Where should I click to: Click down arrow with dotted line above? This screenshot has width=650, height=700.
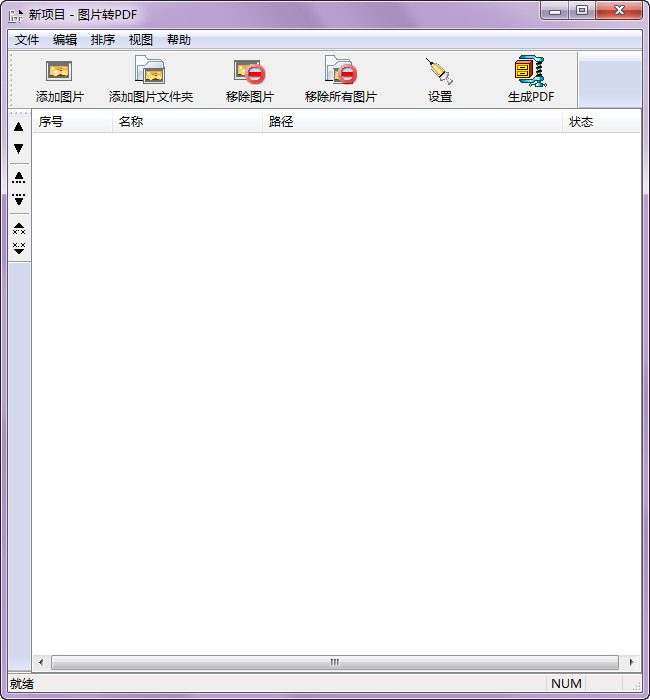pos(19,199)
